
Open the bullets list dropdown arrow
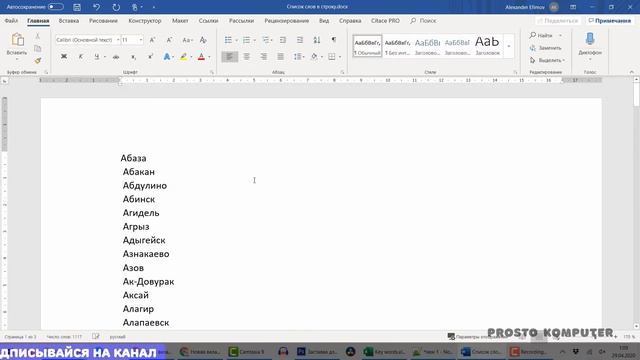(x=236, y=40)
